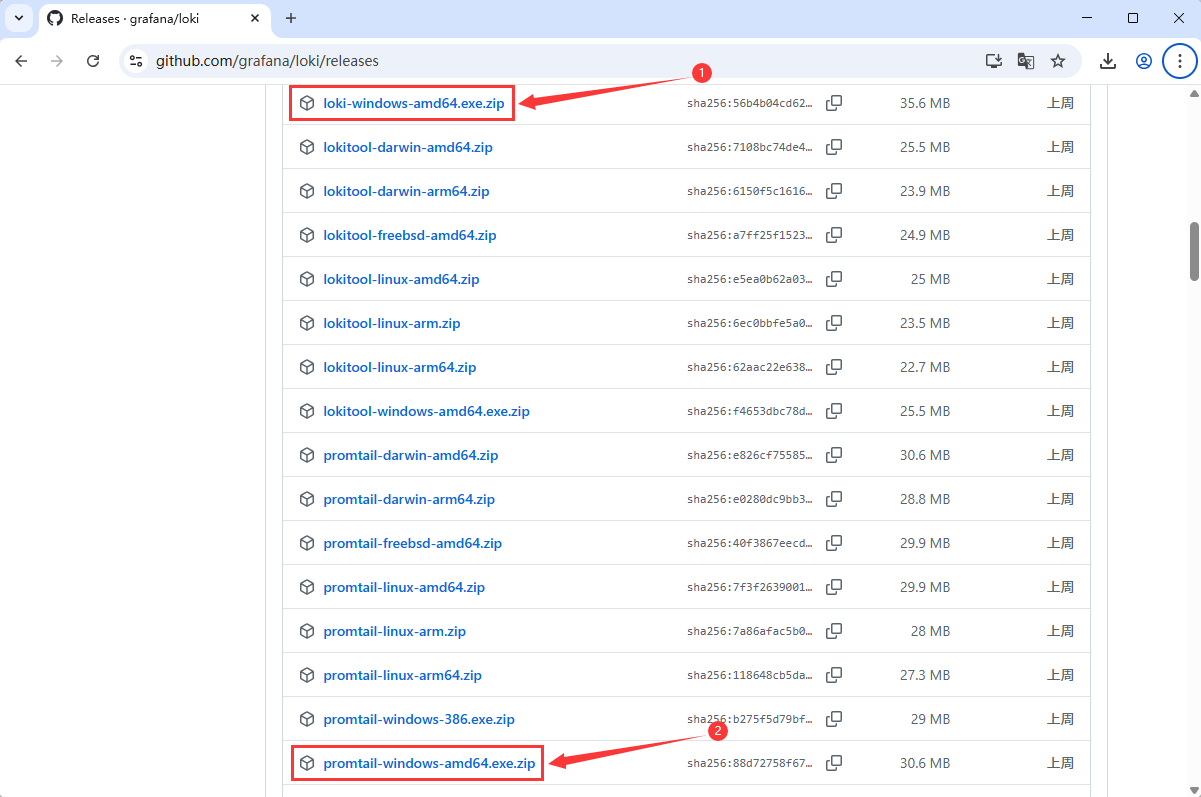Download lokitool-linux-amd64.zip

(x=401, y=279)
